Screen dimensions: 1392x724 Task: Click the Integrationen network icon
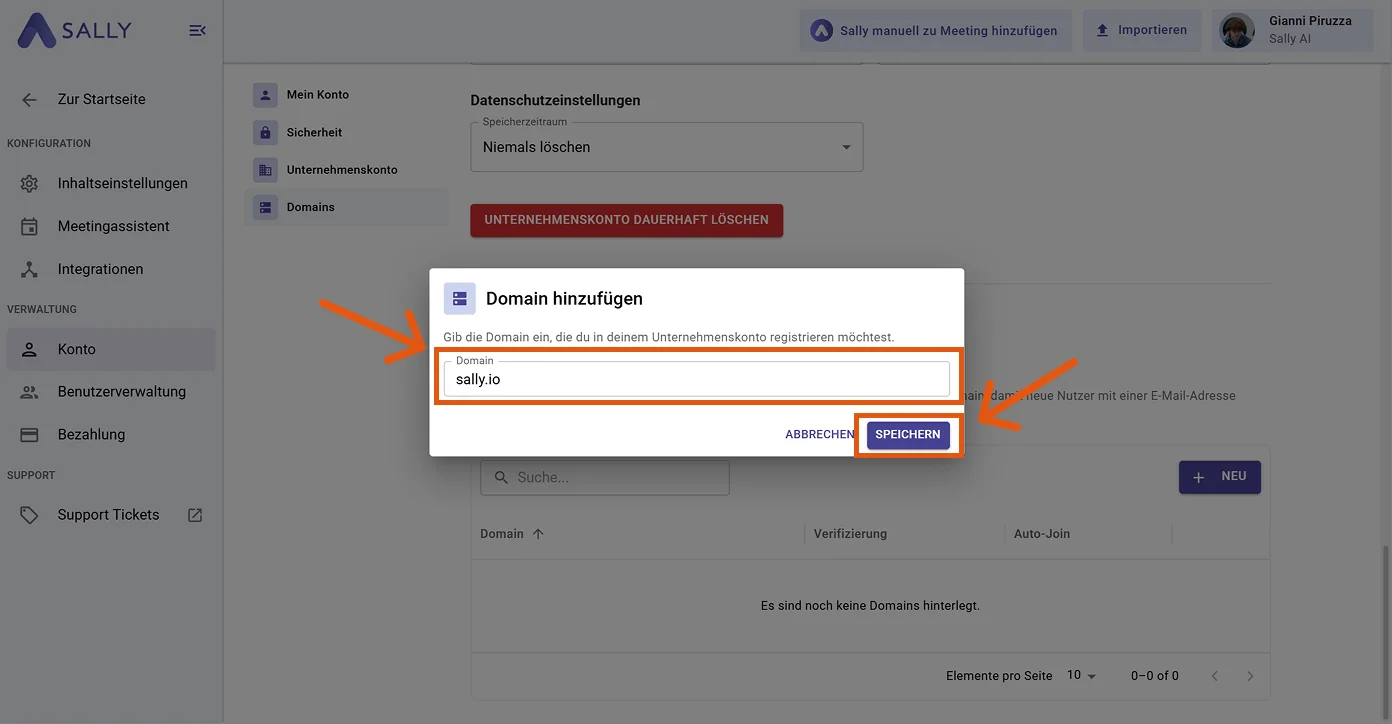click(x=29, y=269)
